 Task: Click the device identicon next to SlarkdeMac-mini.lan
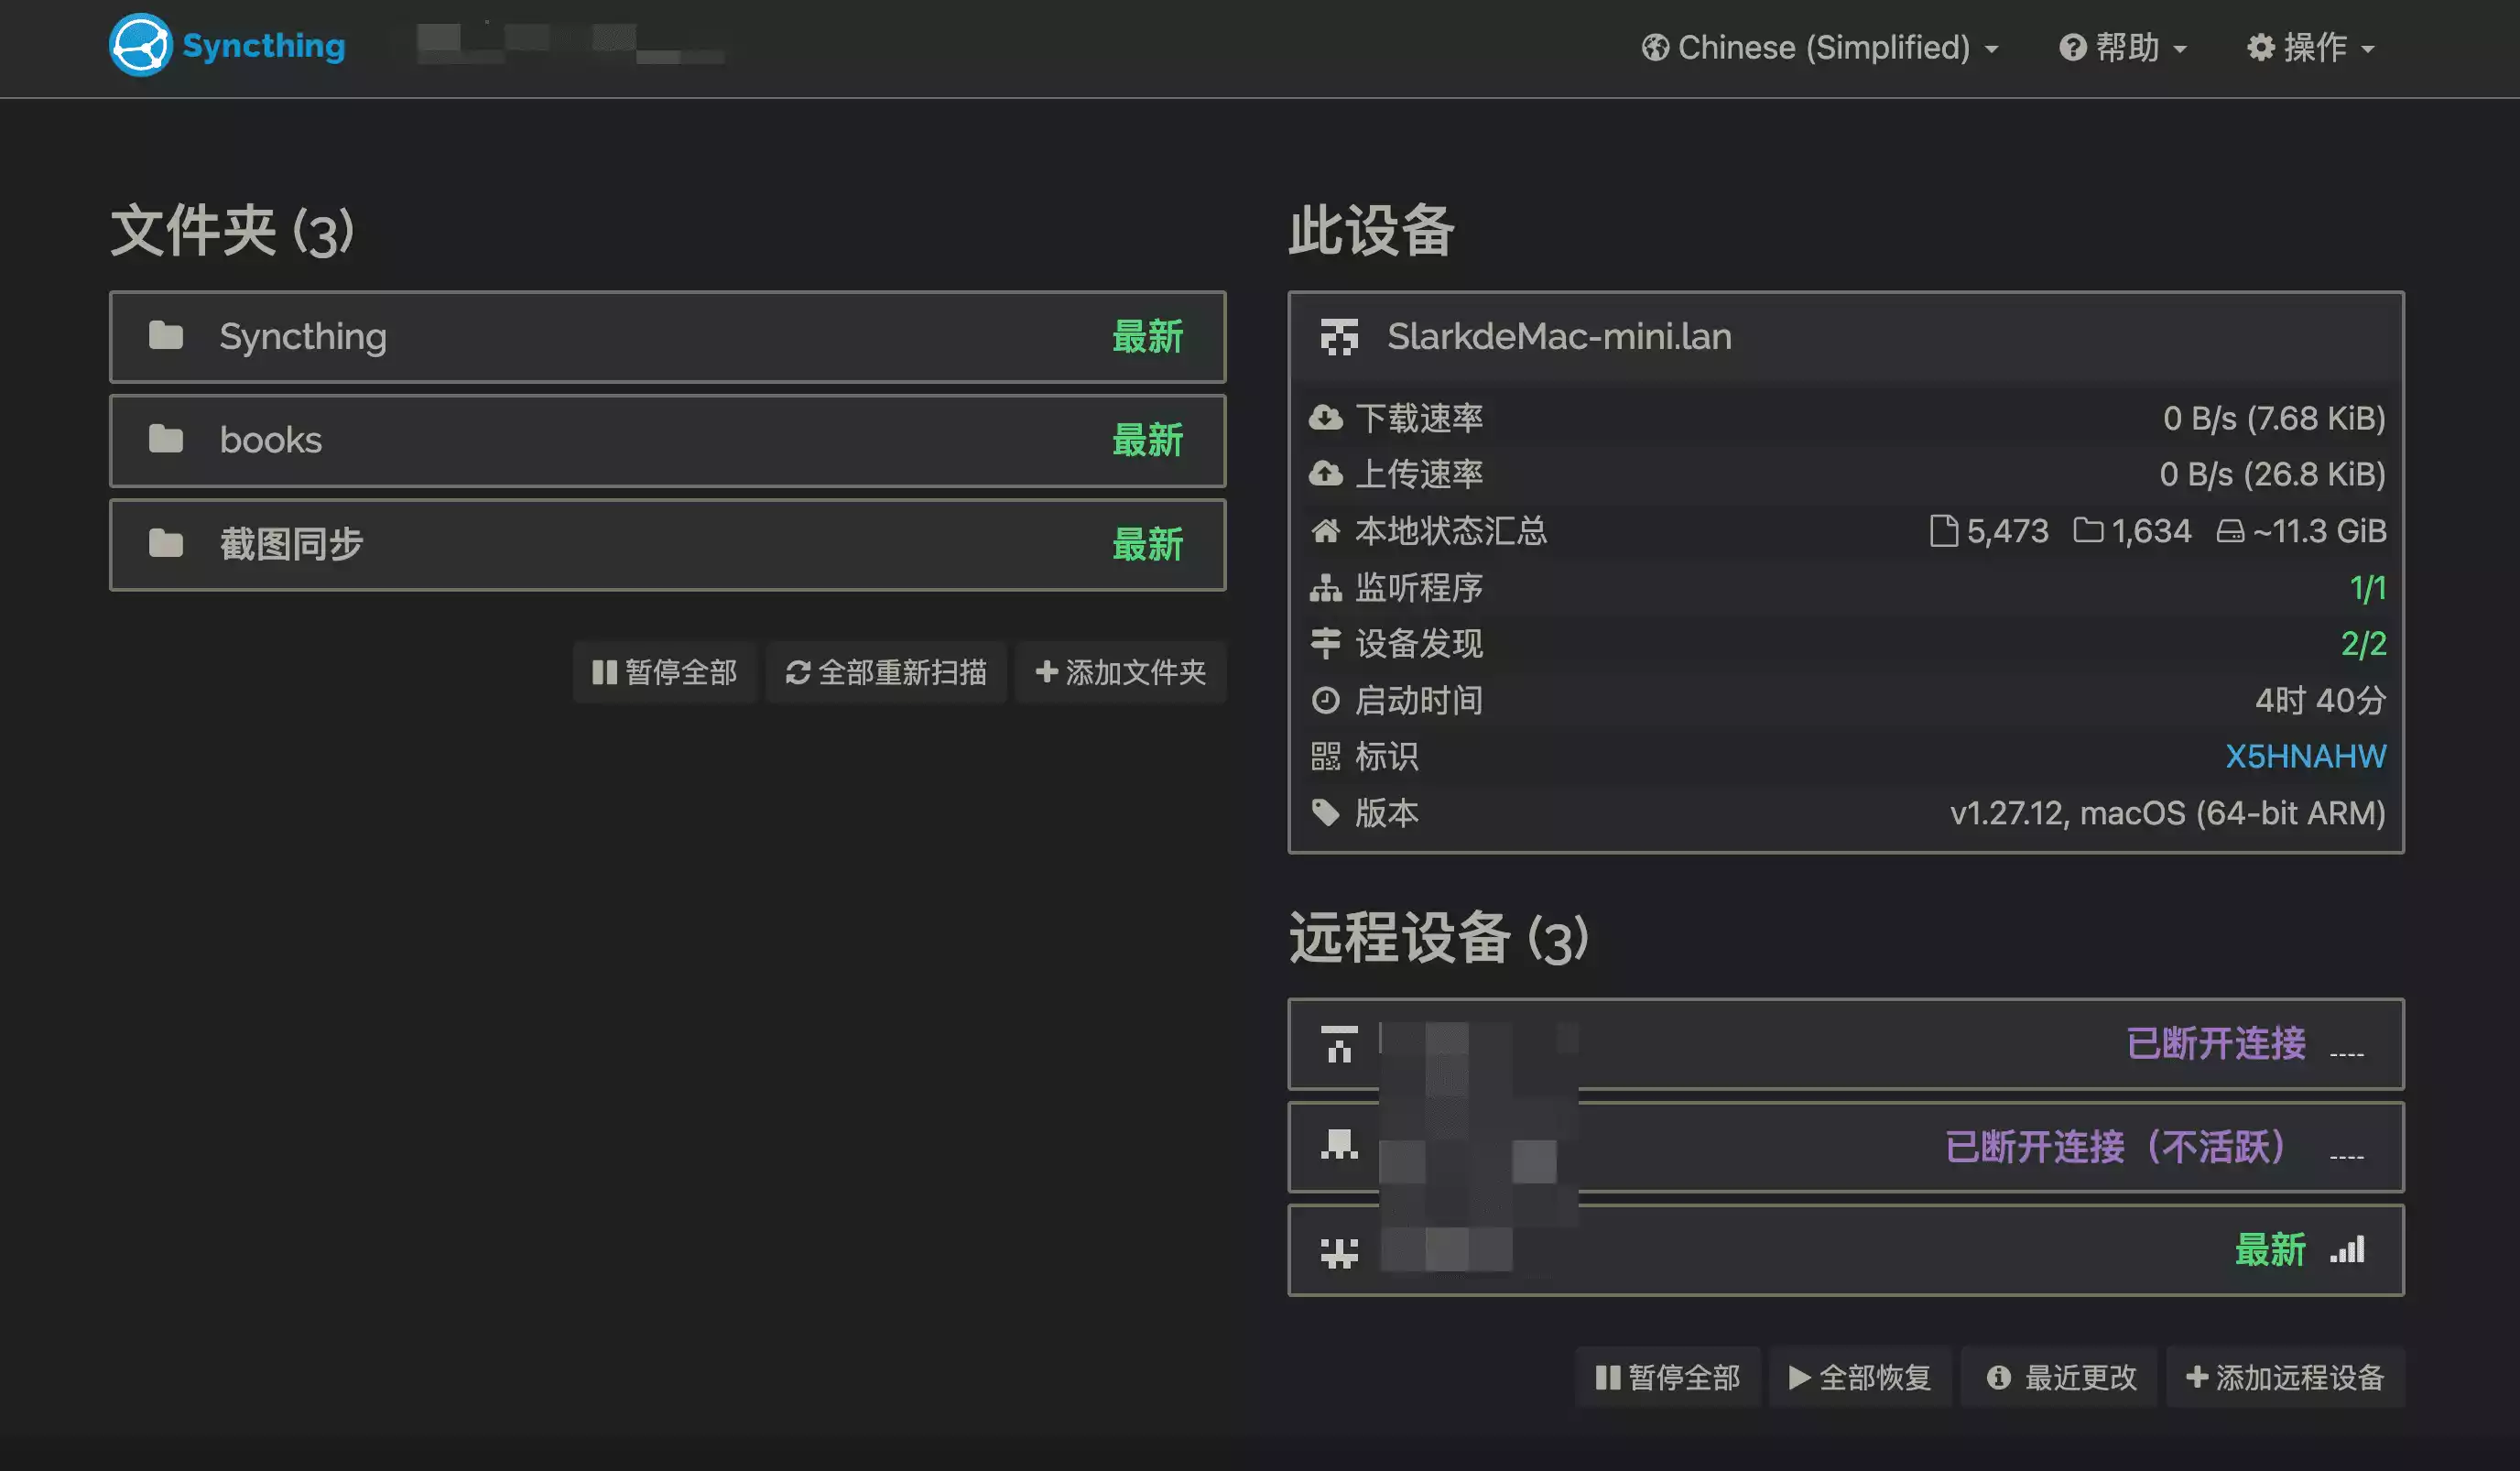pos(1339,337)
